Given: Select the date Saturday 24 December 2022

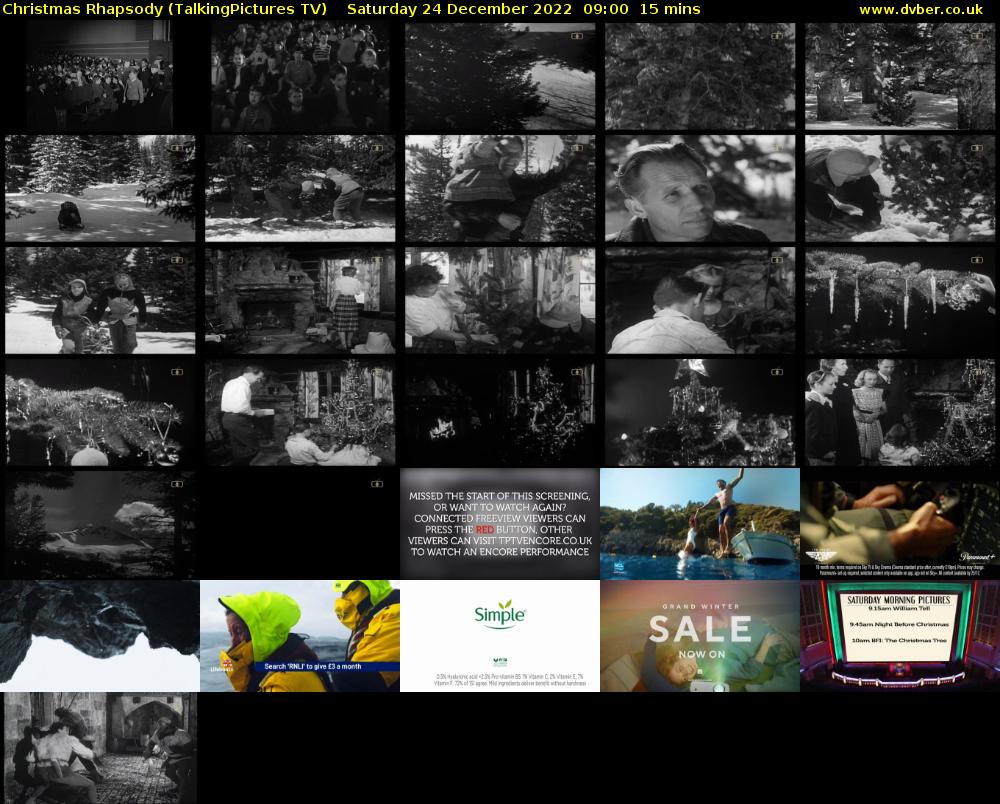Looking at the screenshot, I should (x=459, y=10).
